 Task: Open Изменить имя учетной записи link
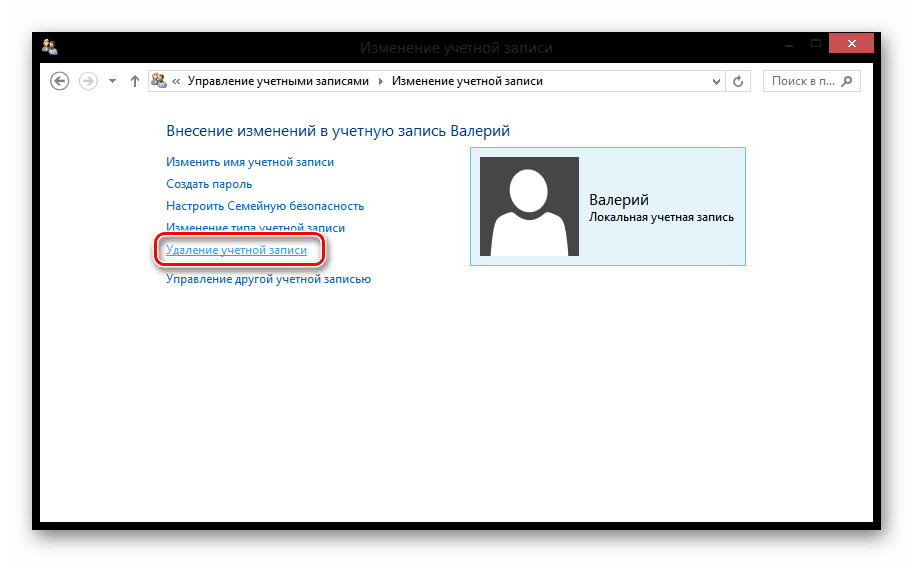click(x=250, y=162)
